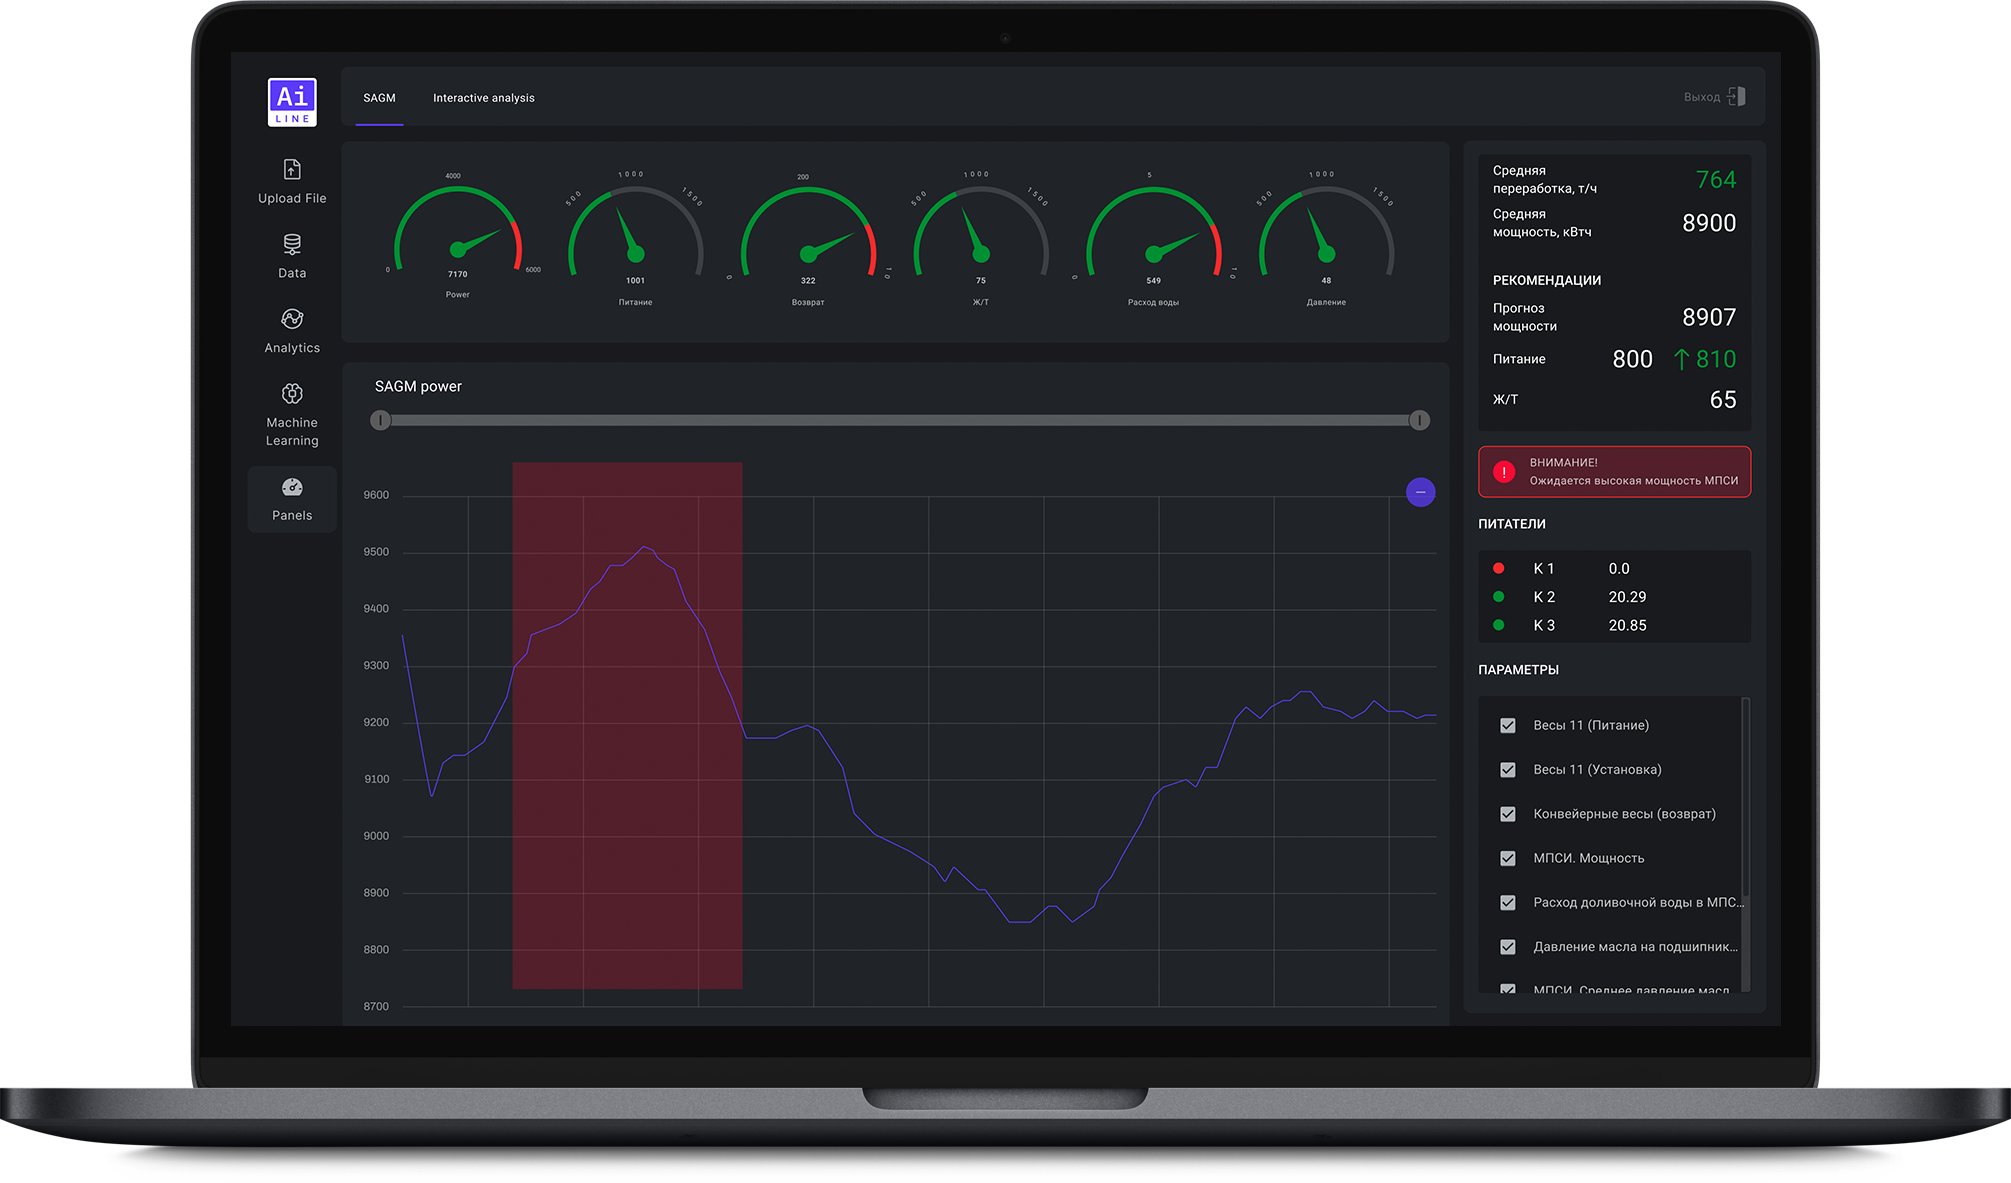Grab left handle of SAGM power range slider

(380, 420)
